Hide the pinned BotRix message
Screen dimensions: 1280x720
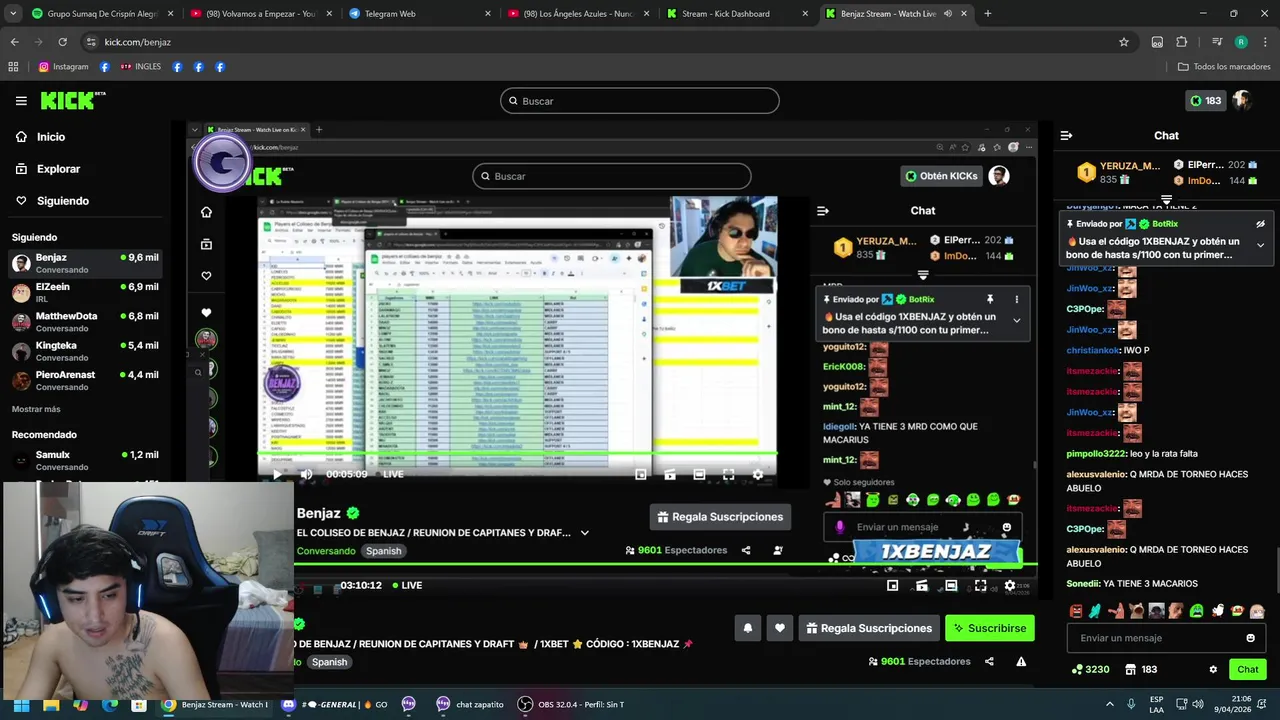tap(1260, 224)
